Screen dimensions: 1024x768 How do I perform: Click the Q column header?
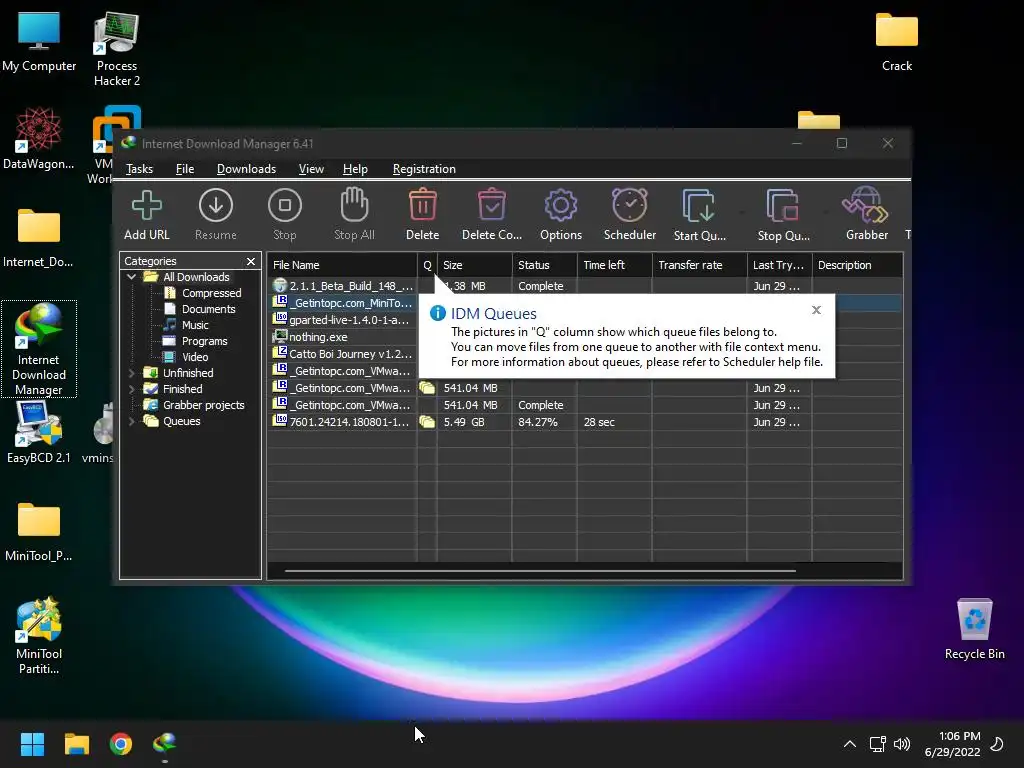[x=427, y=265]
